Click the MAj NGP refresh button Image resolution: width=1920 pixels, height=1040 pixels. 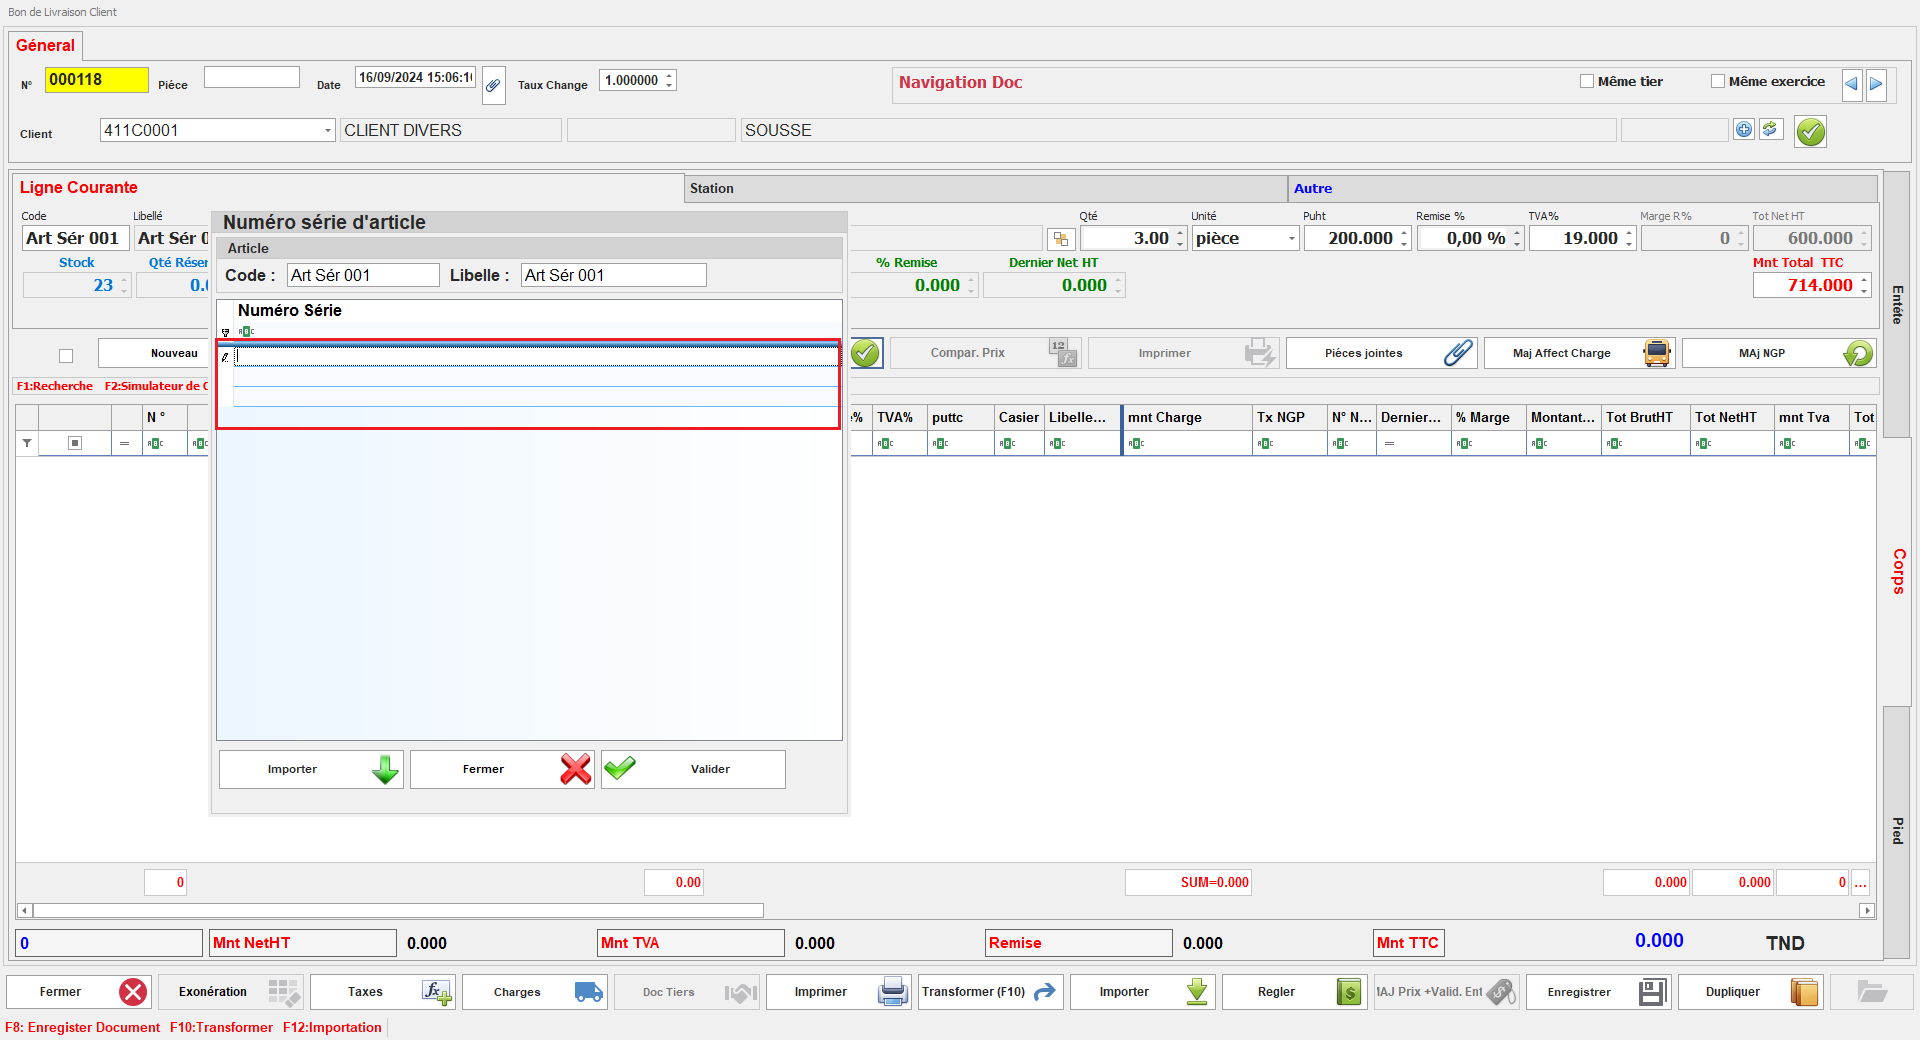coord(1778,353)
